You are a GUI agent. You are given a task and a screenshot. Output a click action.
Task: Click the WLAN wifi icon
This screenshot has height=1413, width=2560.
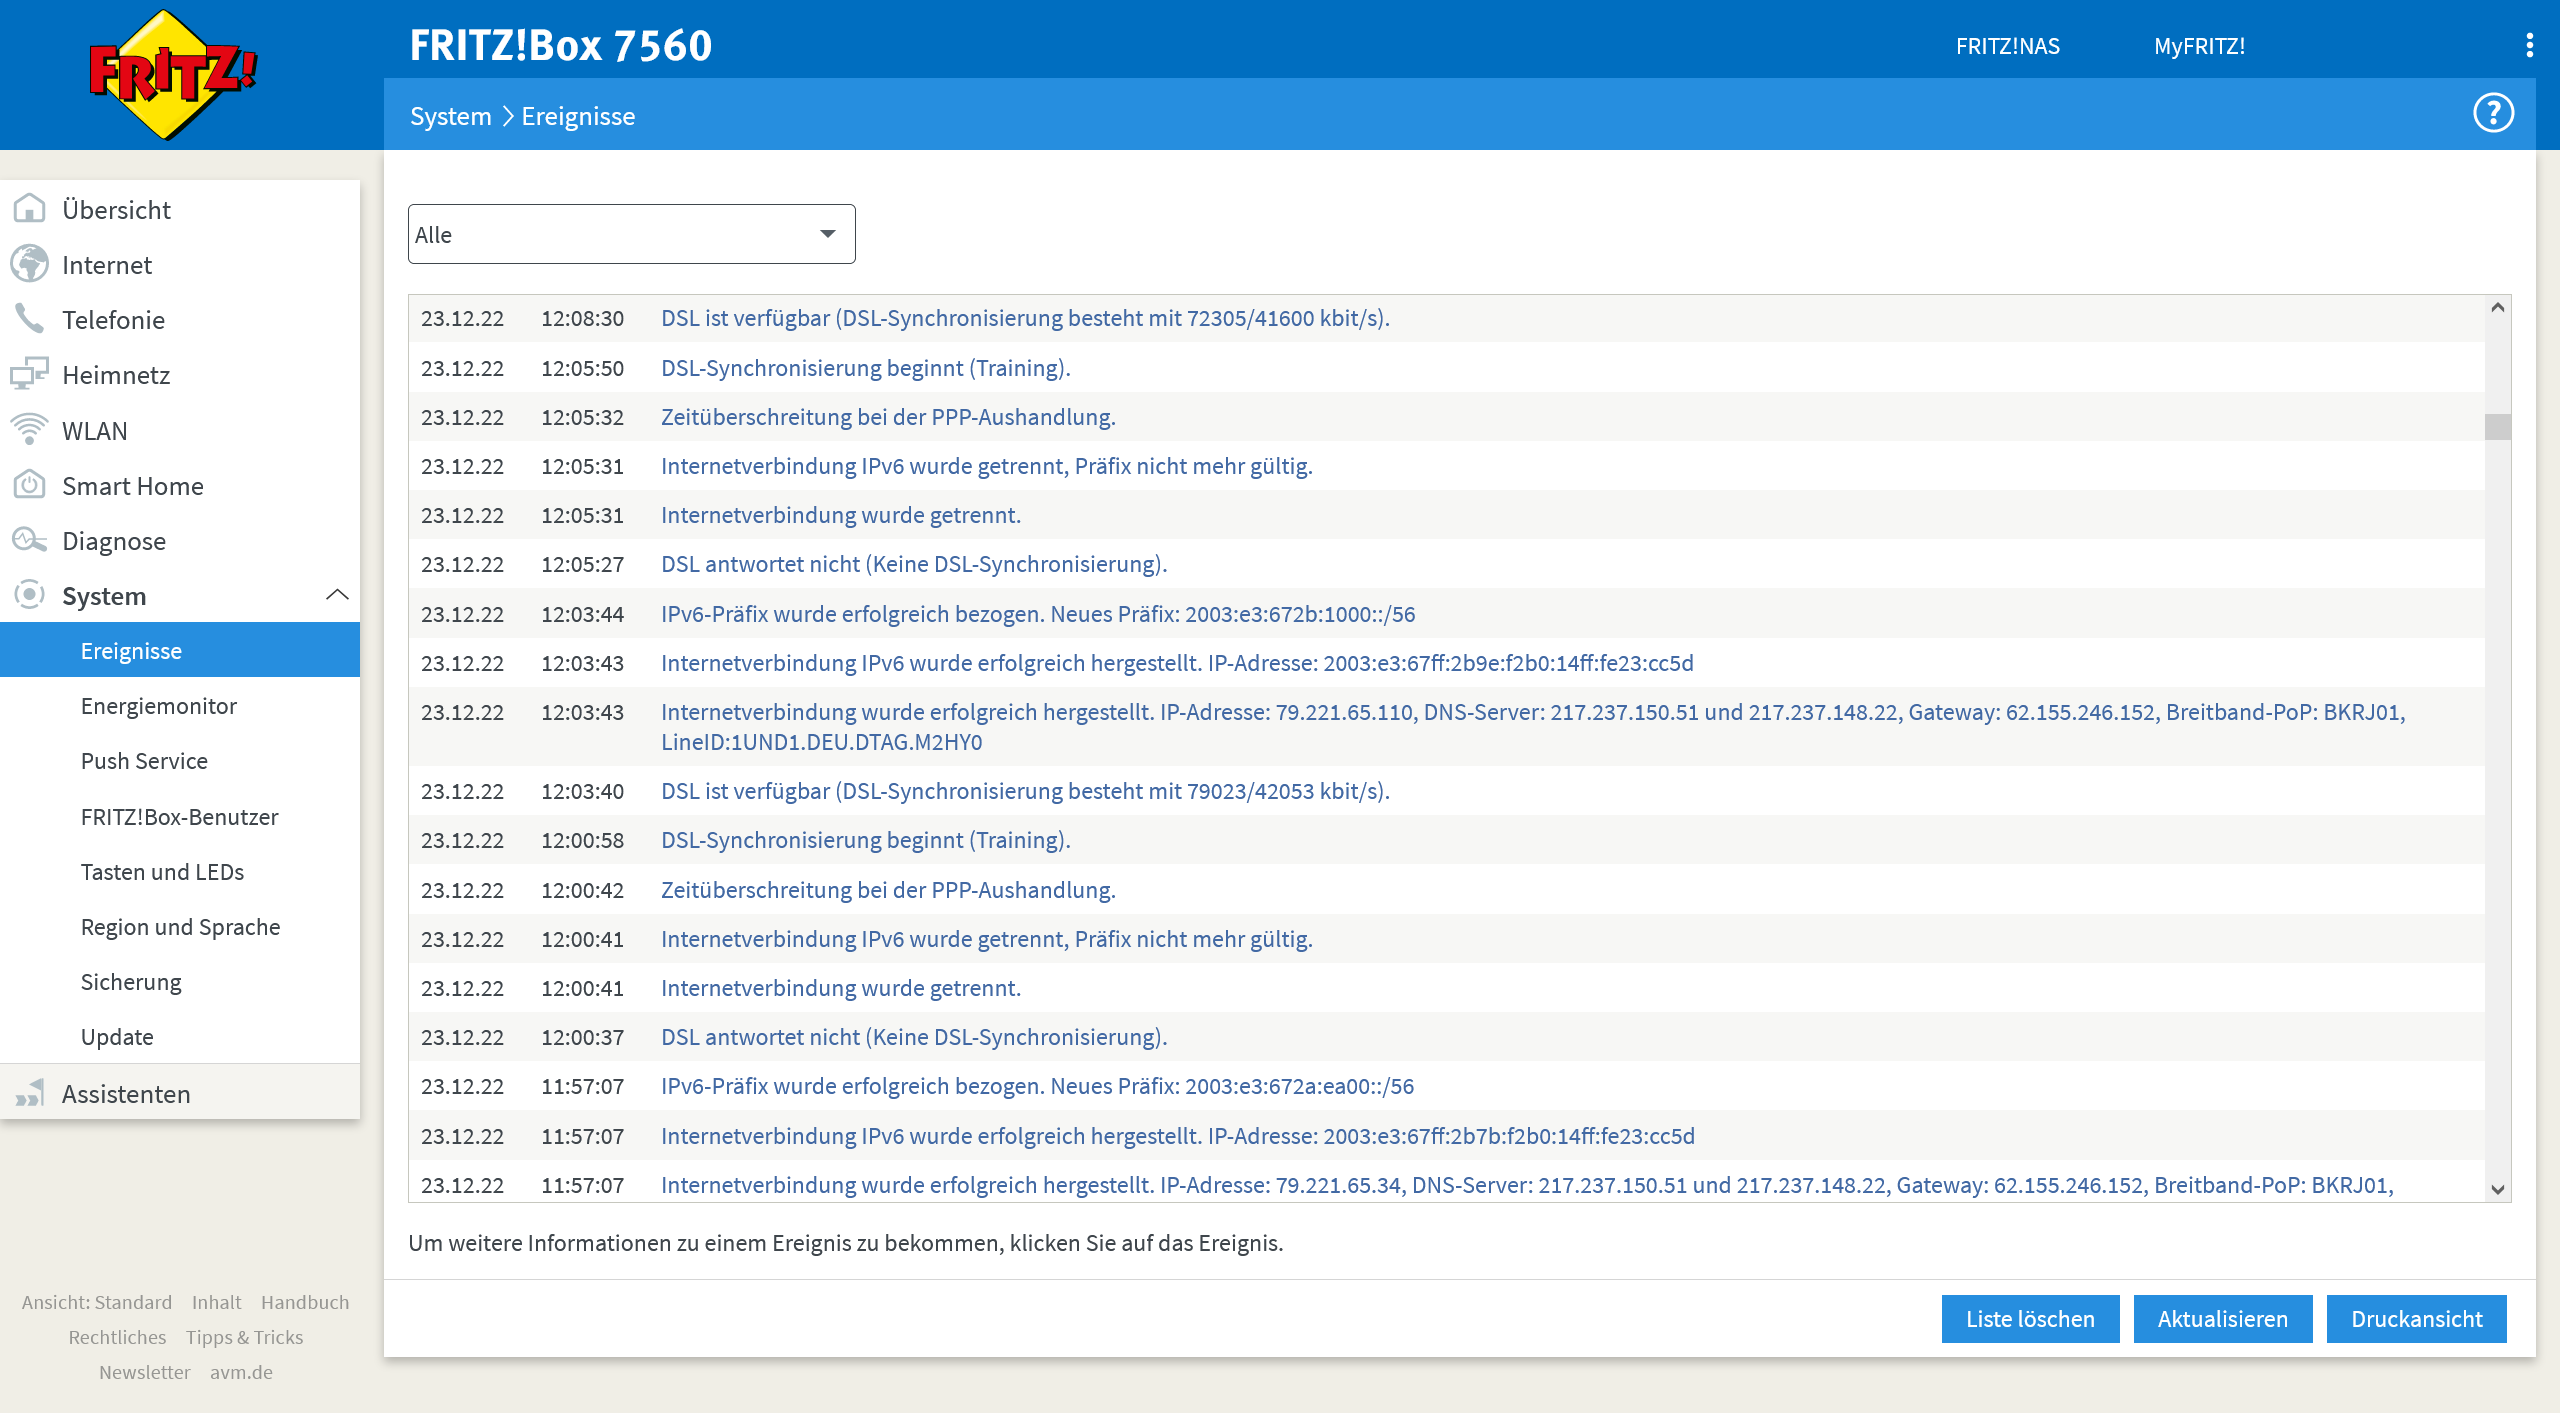(29, 430)
